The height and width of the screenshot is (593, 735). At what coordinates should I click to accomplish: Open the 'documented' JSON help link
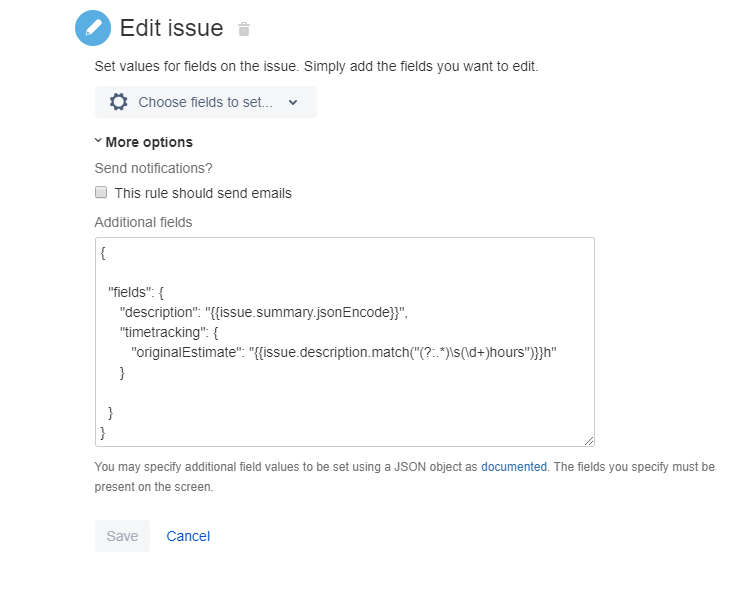(514, 467)
